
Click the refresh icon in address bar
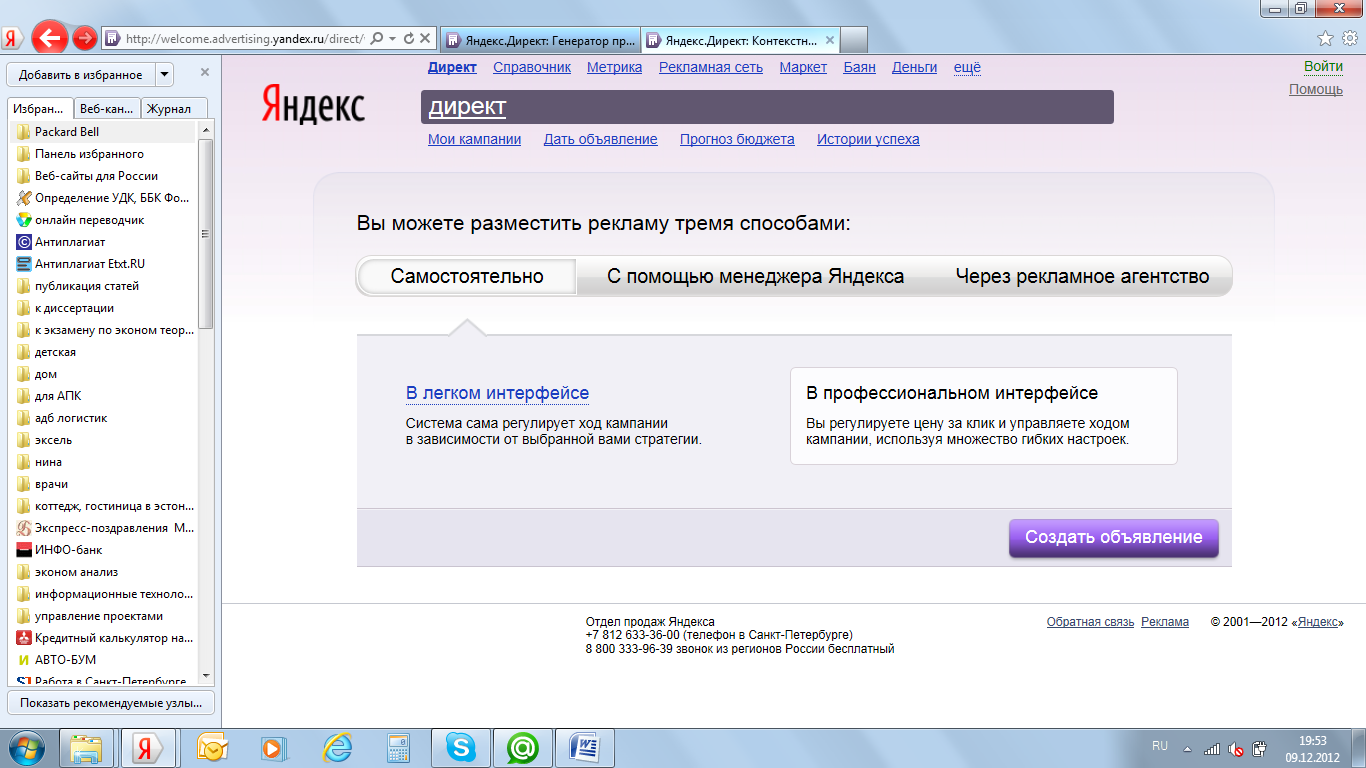click(x=409, y=39)
